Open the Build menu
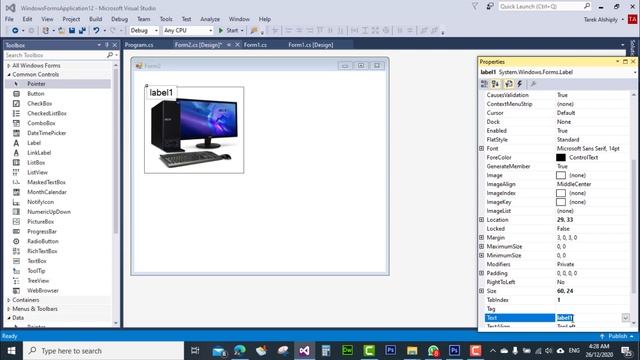 [96, 19]
